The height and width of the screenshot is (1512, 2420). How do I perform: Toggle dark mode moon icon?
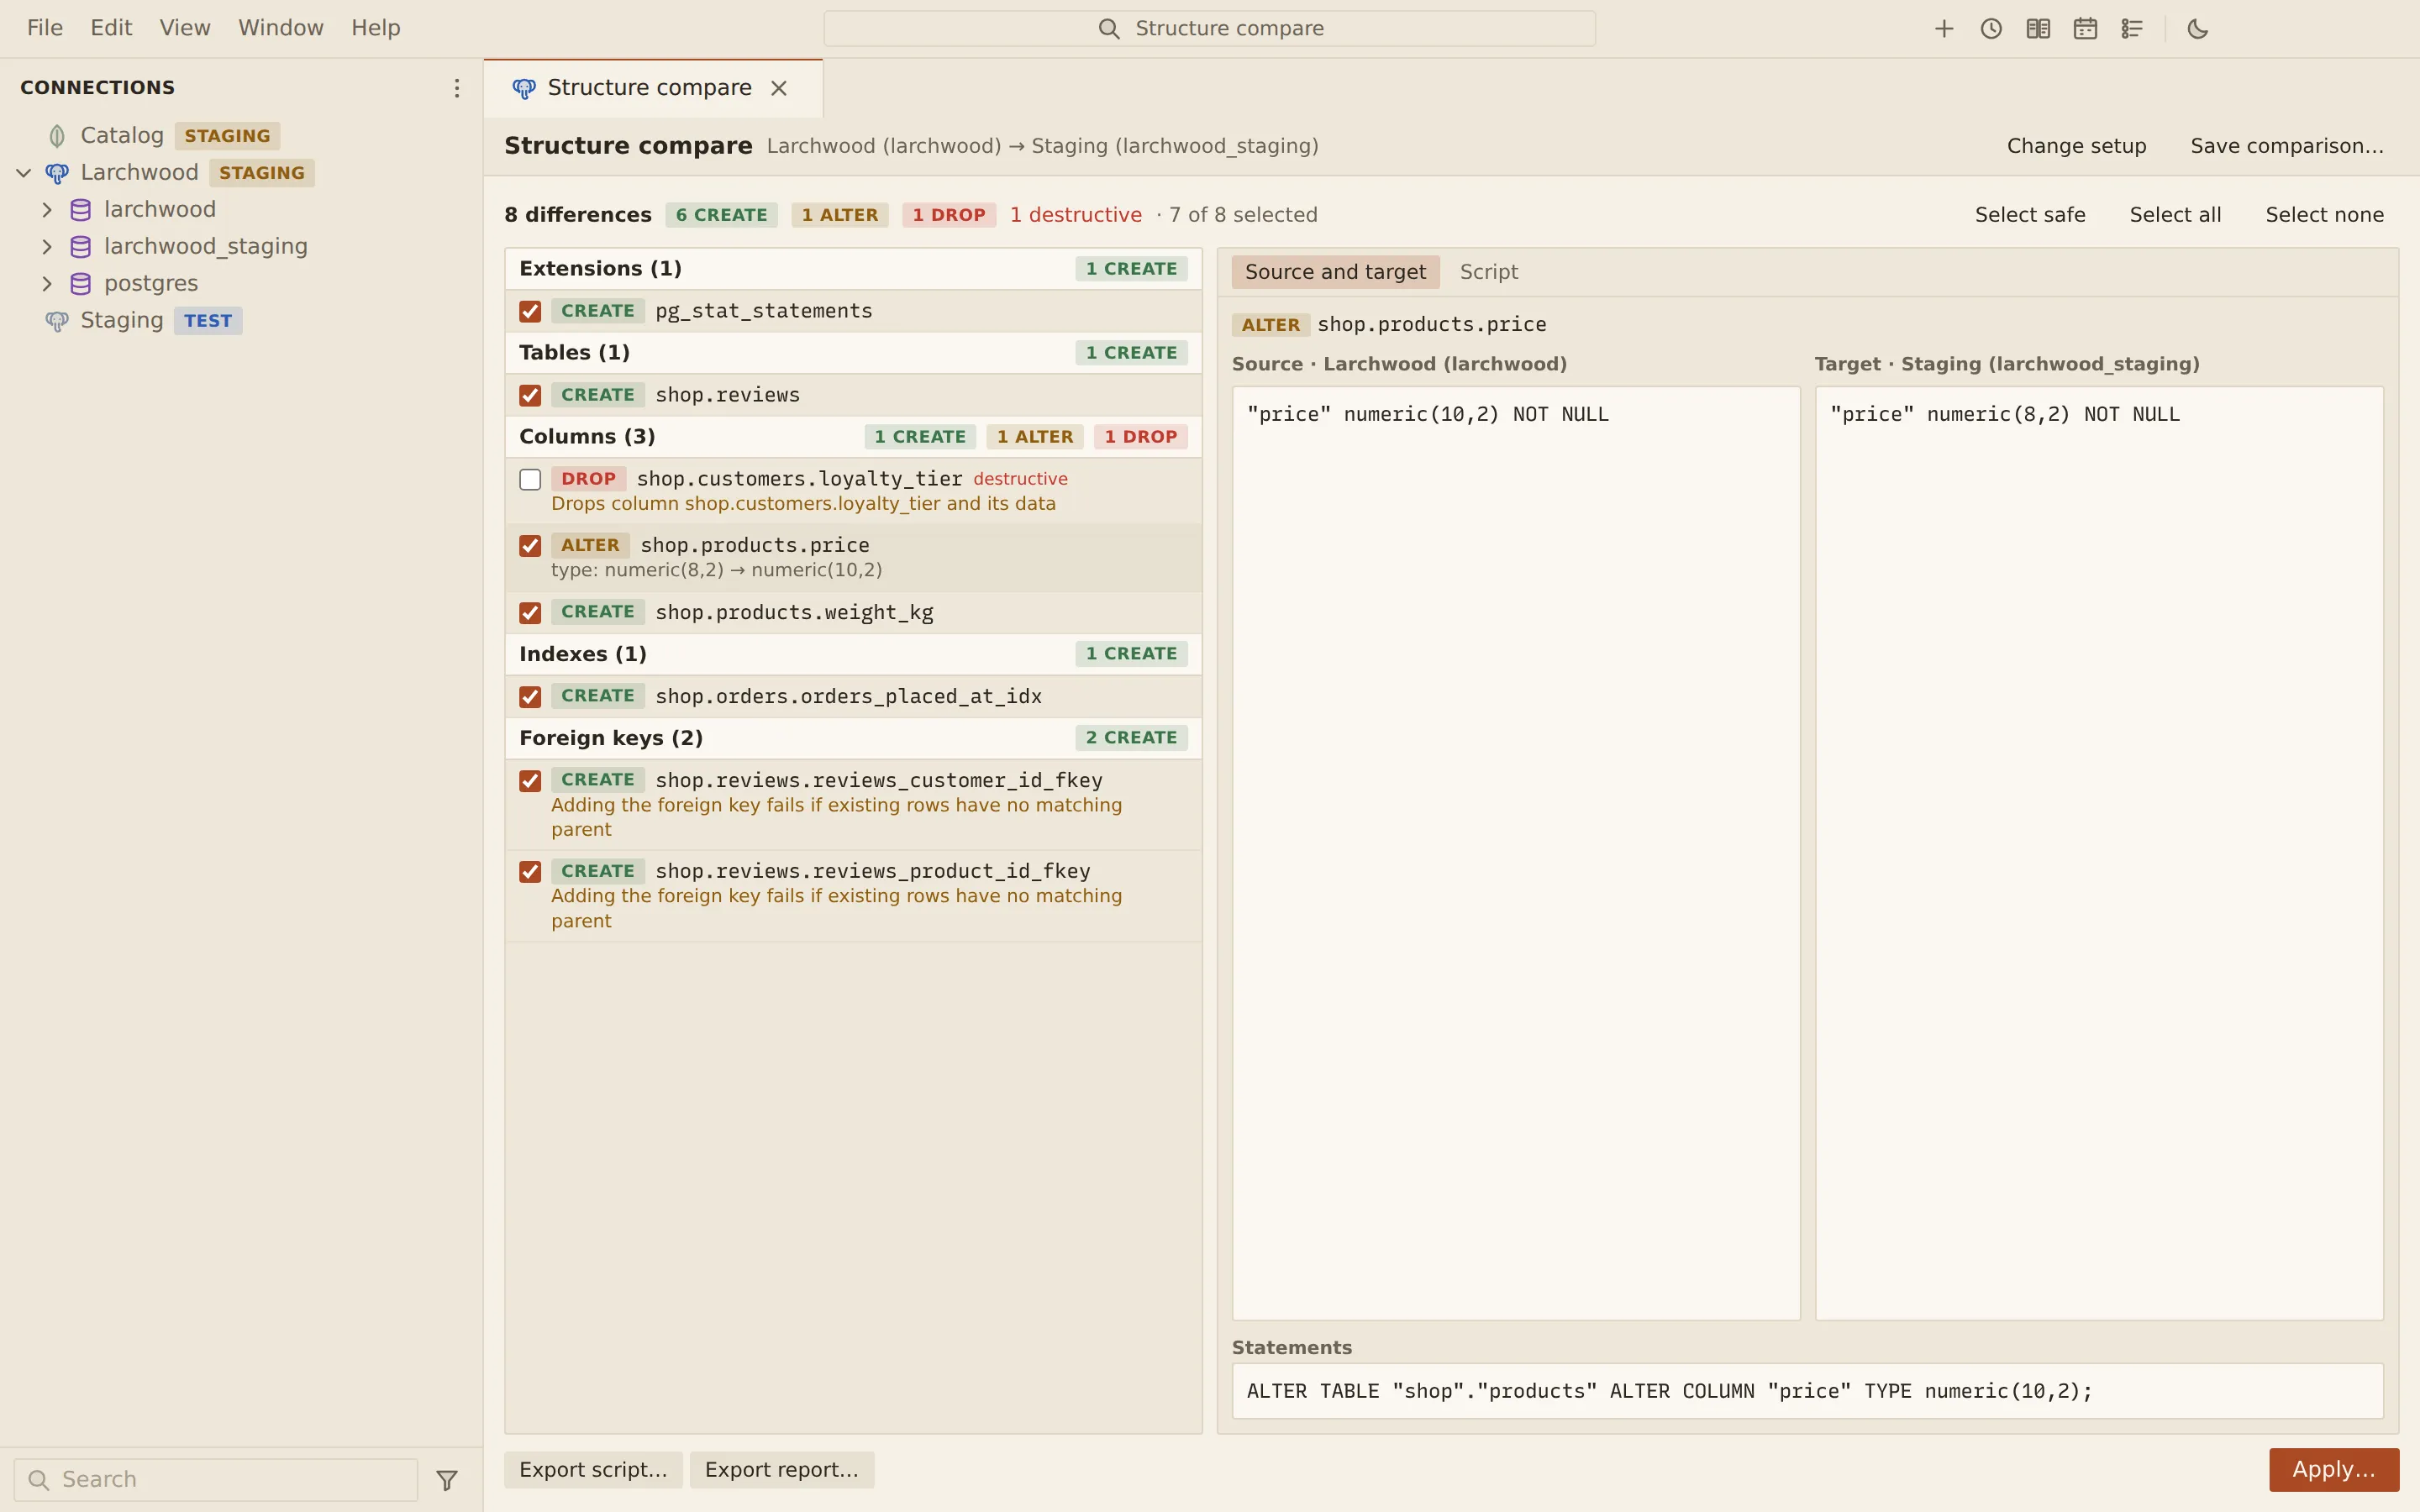pos(2197,29)
